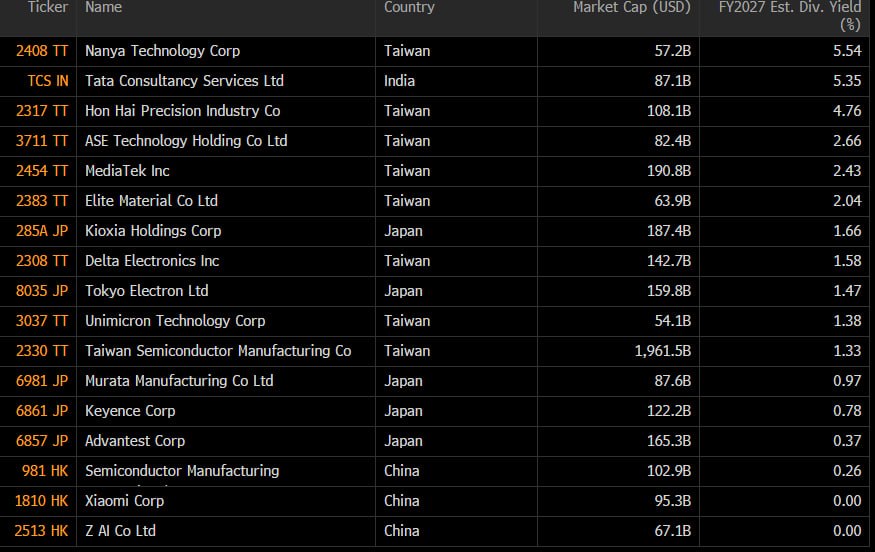Click the 4.76 dividend yield value

(x=847, y=111)
